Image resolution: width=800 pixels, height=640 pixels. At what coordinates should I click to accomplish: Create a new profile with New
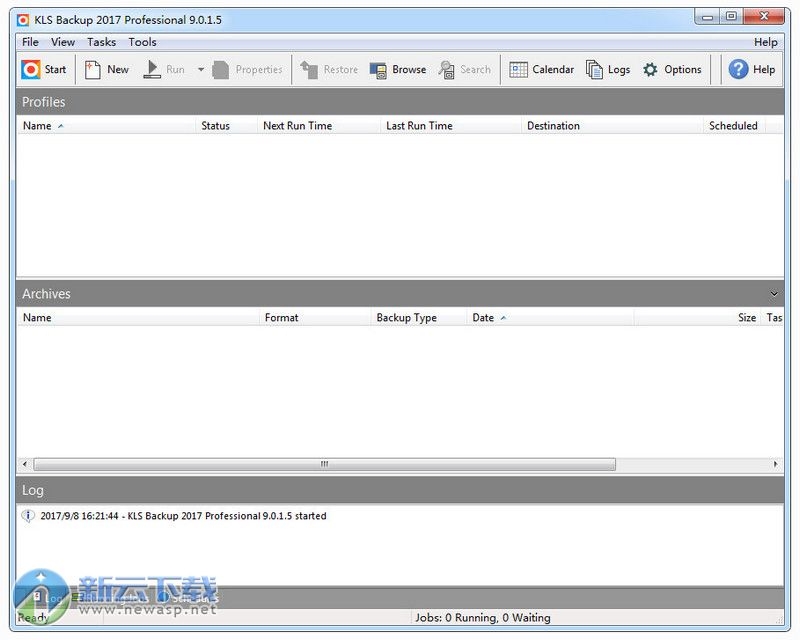107,69
